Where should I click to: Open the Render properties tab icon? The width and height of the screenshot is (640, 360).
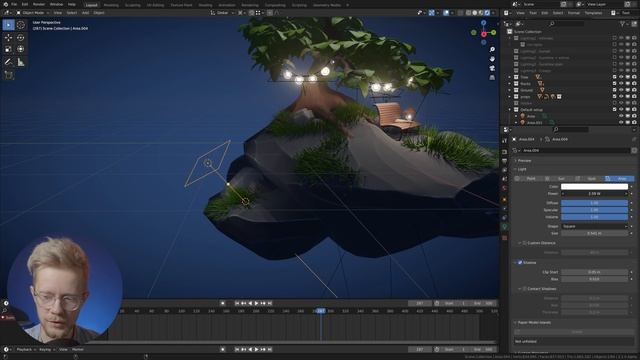pyautogui.click(x=505, y=151)
